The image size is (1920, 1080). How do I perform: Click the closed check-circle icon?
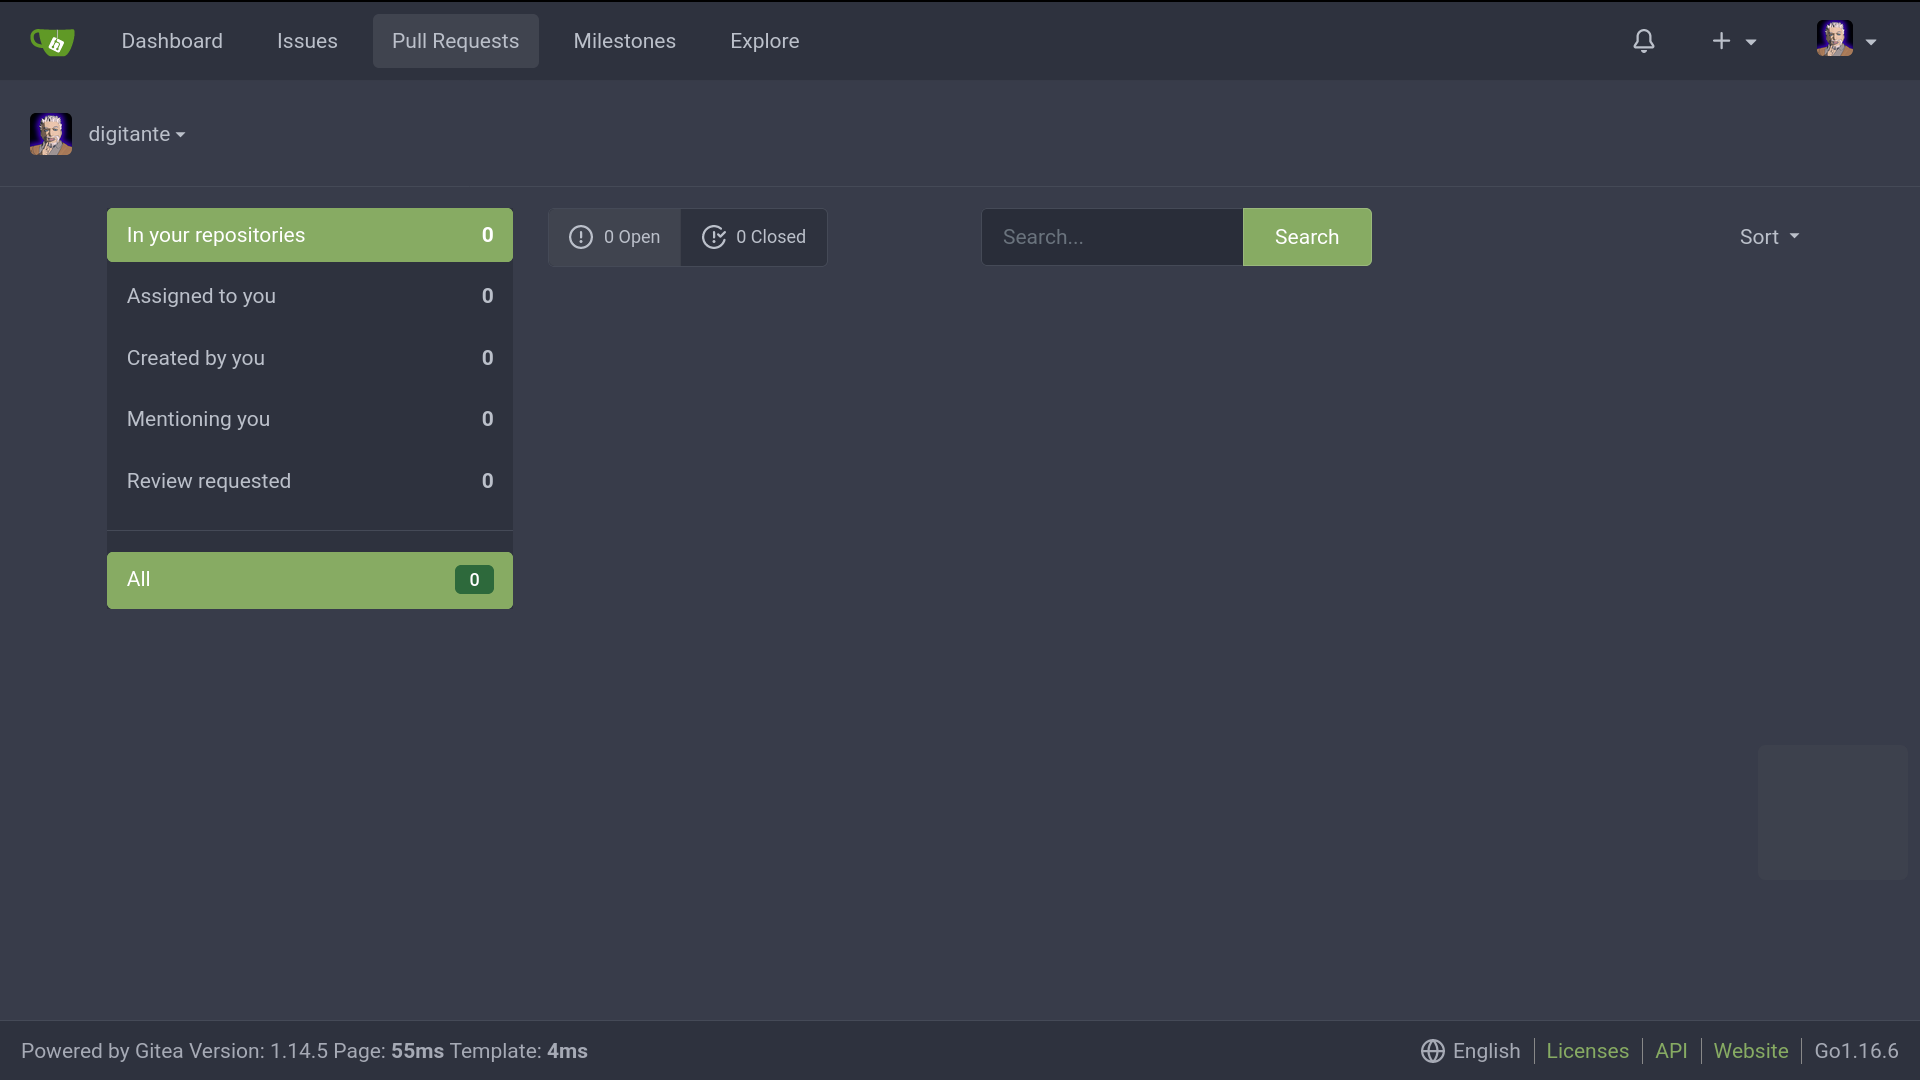point(714,237)
